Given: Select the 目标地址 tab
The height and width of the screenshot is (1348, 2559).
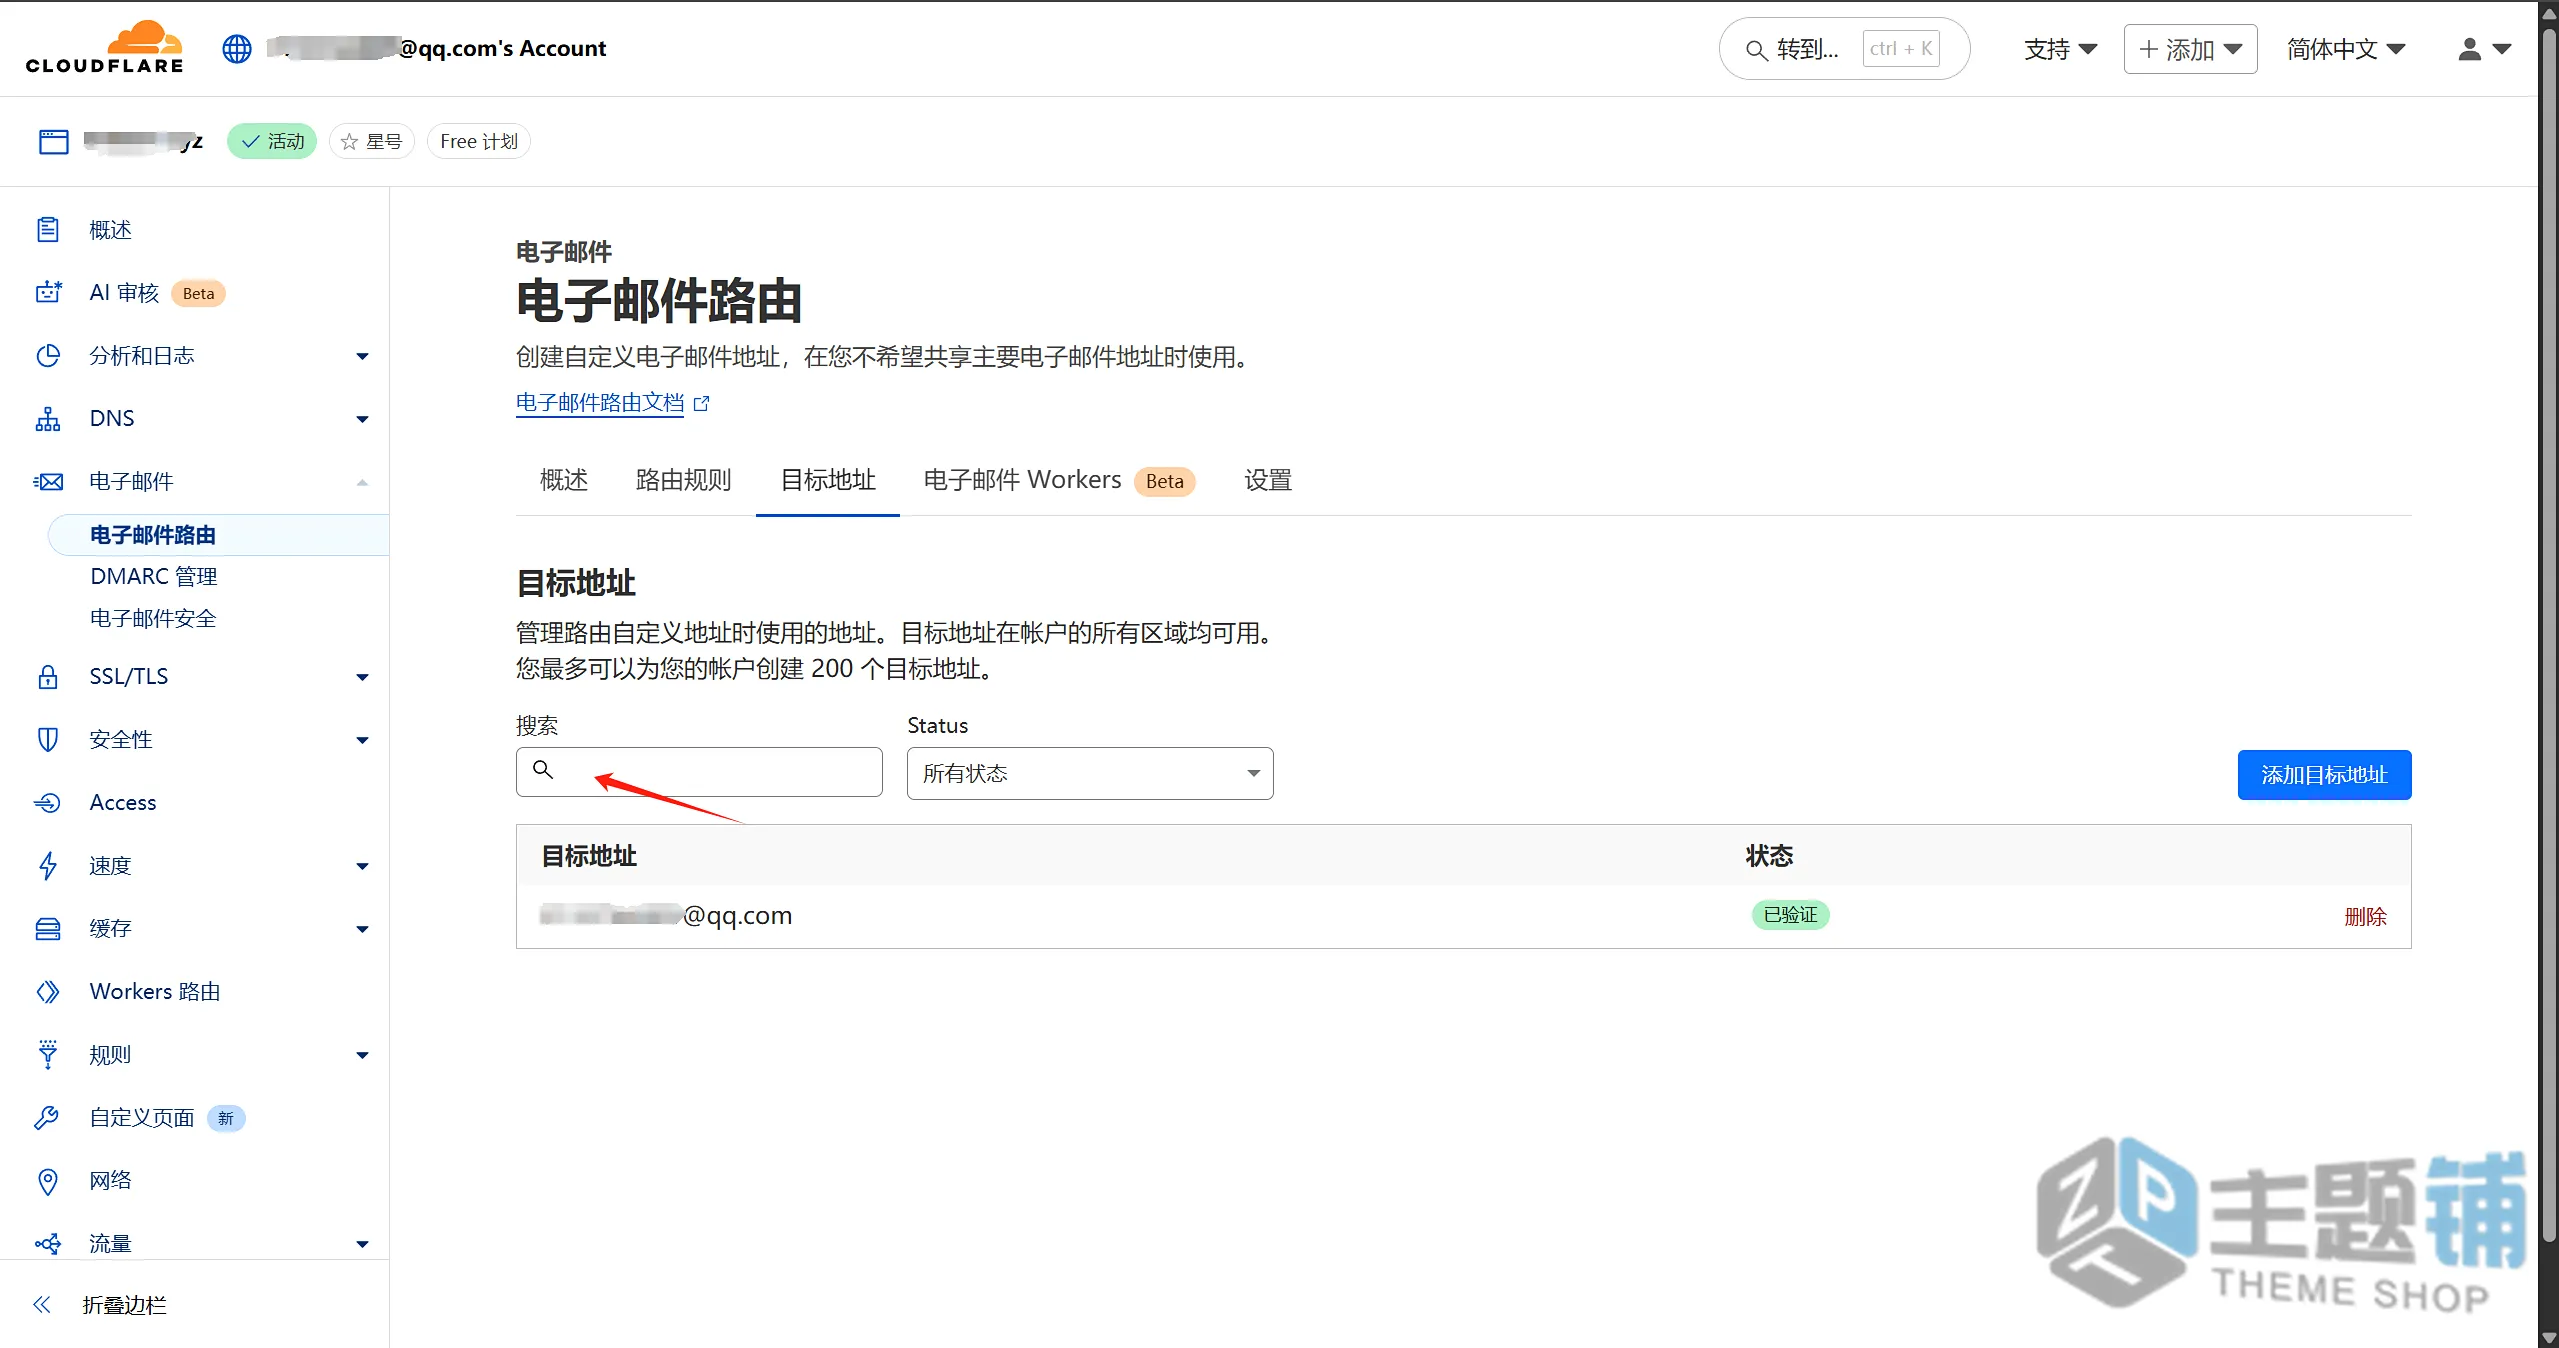Looking at the screenshot, I should tap(828, 481).
